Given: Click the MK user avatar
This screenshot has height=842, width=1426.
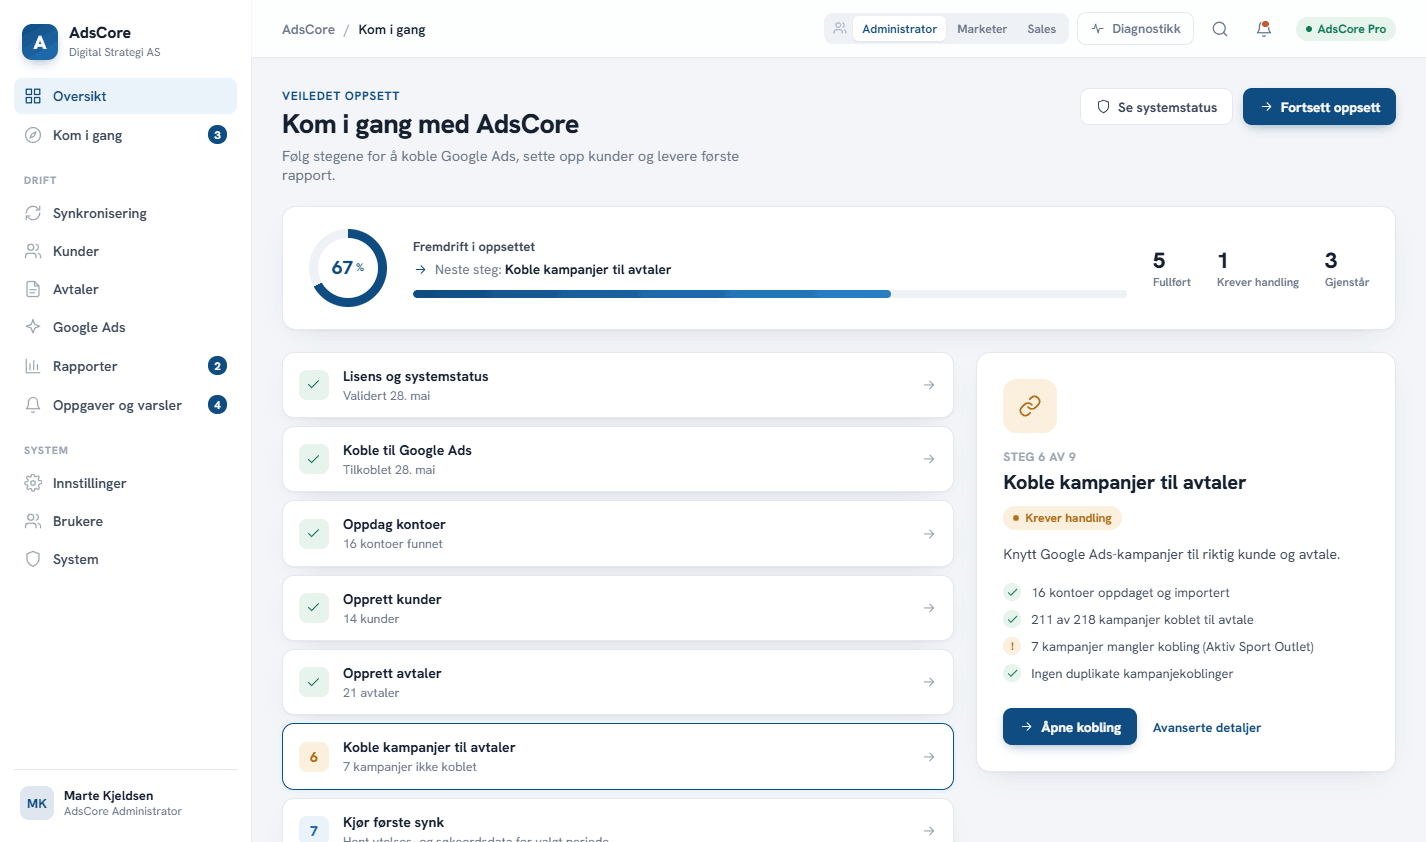Looking at the screenshot, I should [x=37, y=803].
